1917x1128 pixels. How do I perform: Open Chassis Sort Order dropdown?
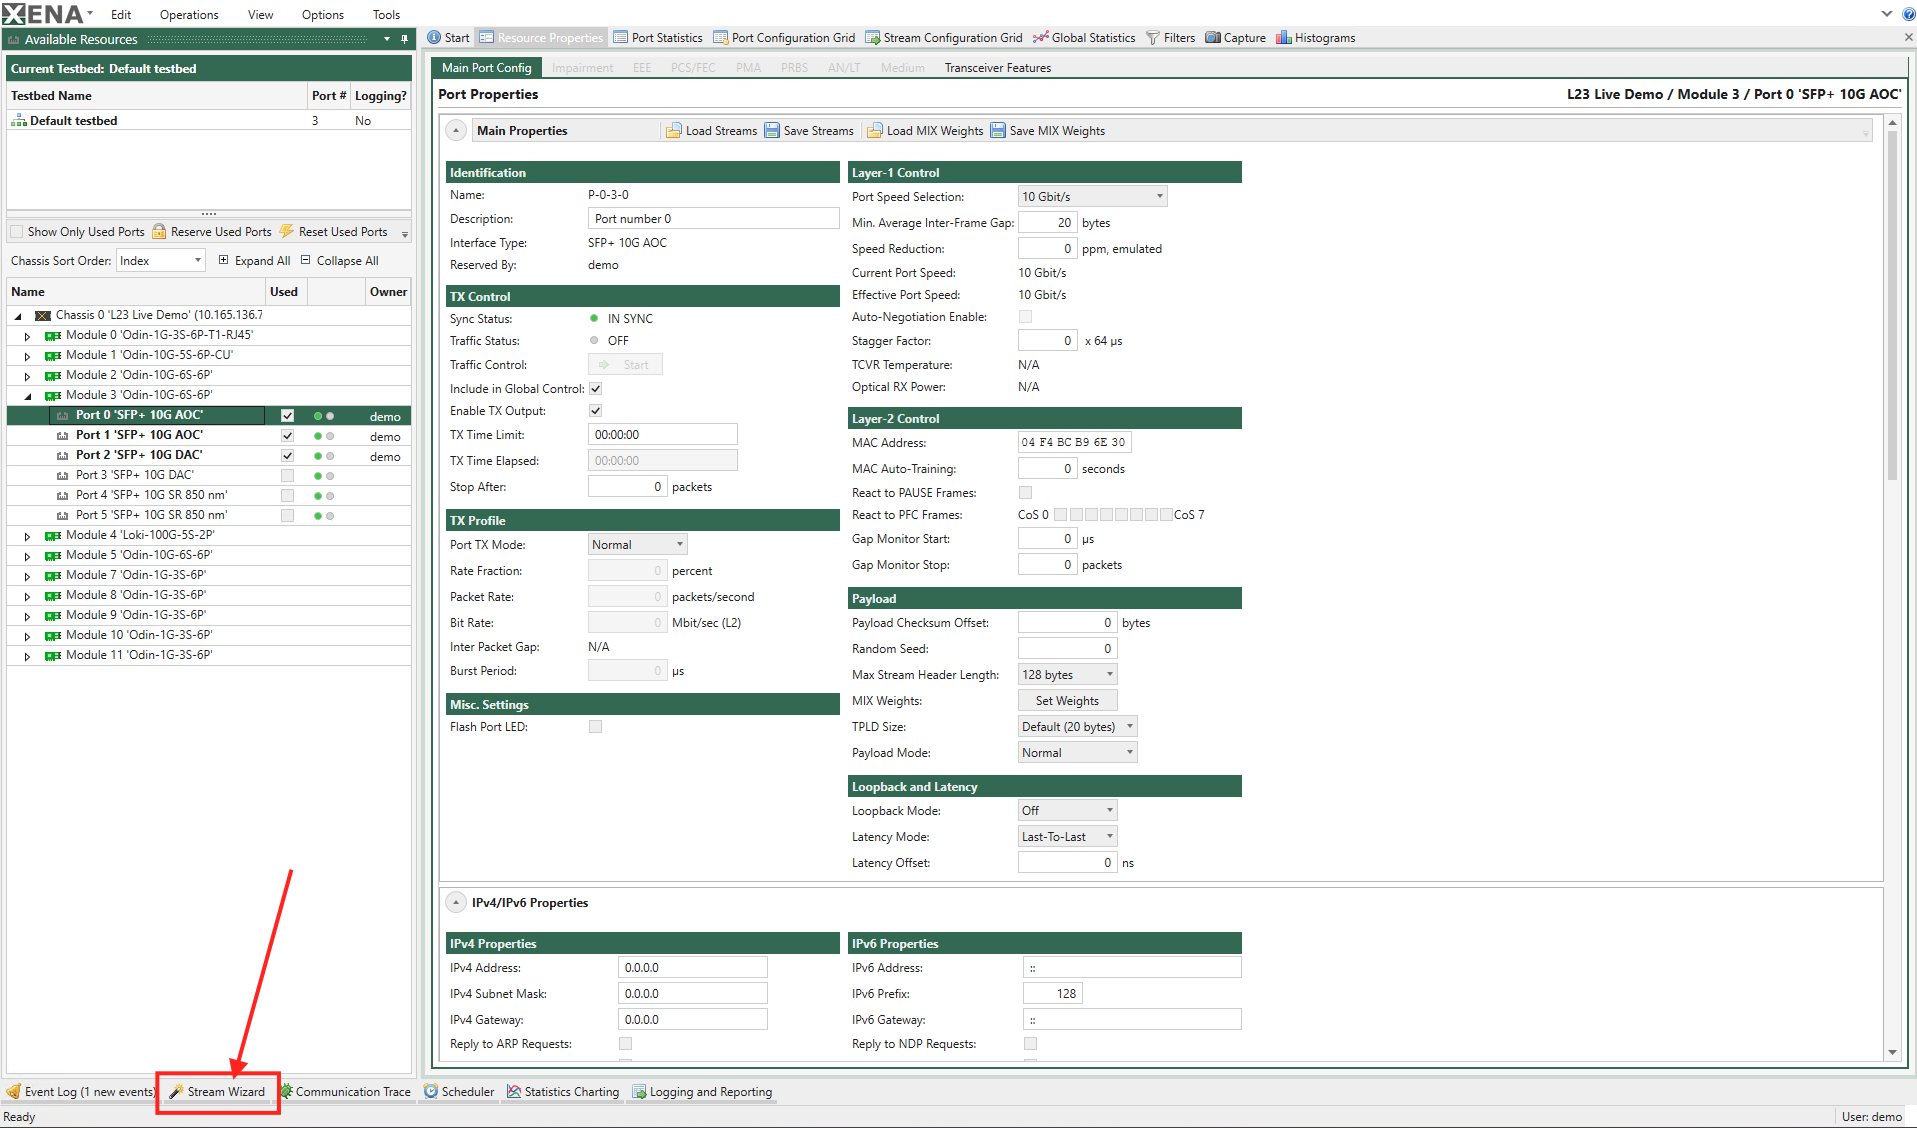coord(160,261)
